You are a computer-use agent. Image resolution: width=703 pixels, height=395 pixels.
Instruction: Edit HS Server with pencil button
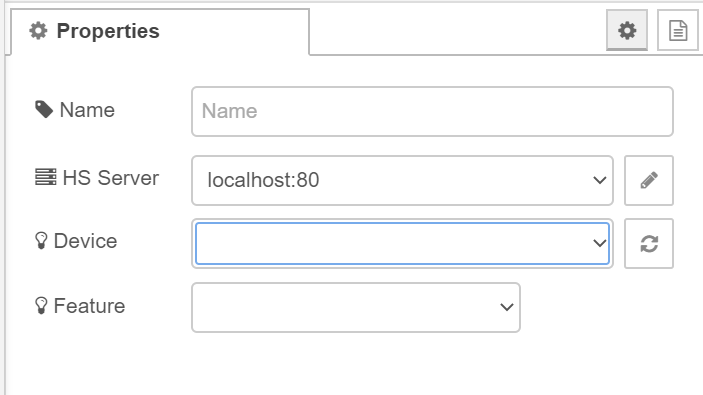point(649,180)
